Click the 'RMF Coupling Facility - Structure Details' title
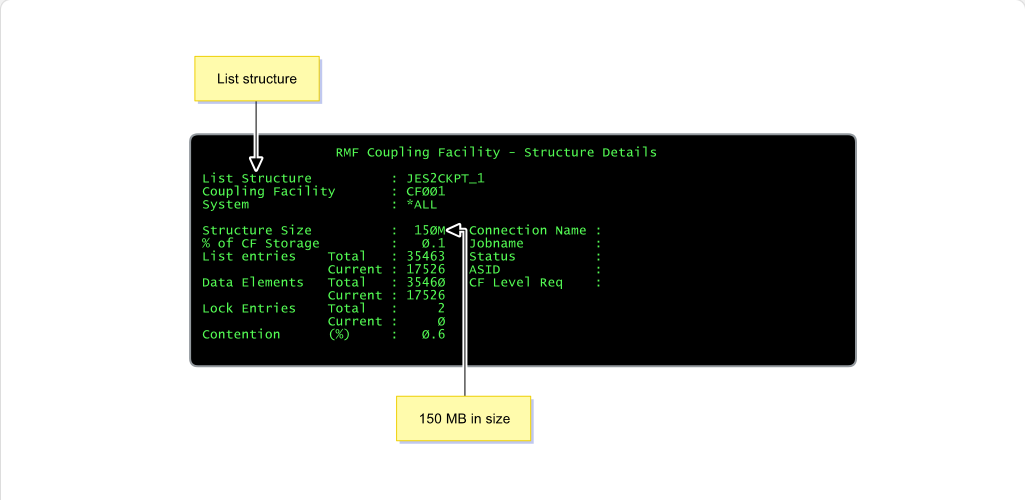This screenshot has height=500, width=1025. point(496,152)
